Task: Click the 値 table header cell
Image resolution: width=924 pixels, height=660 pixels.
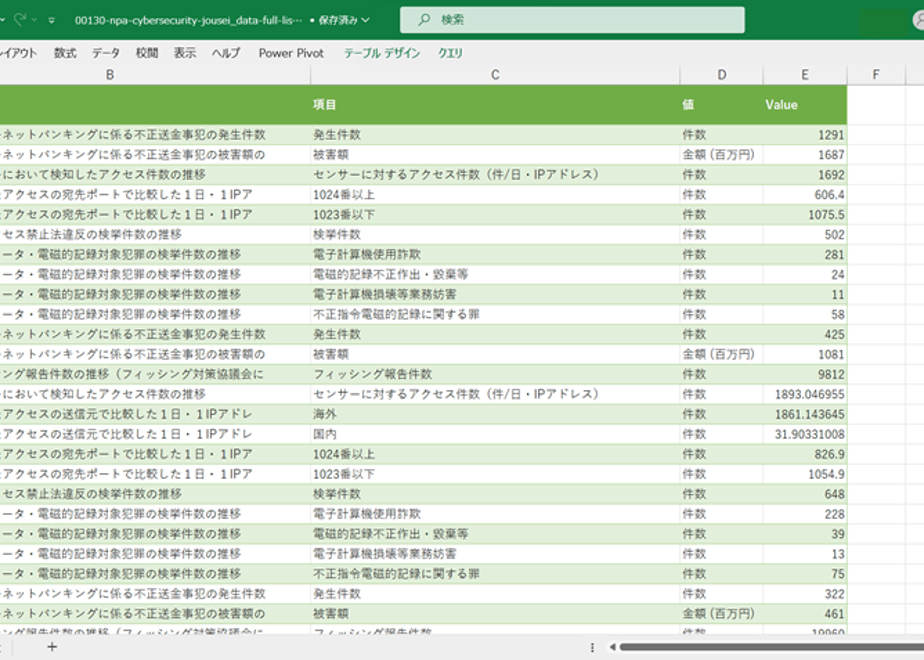Action: (721, 104)
